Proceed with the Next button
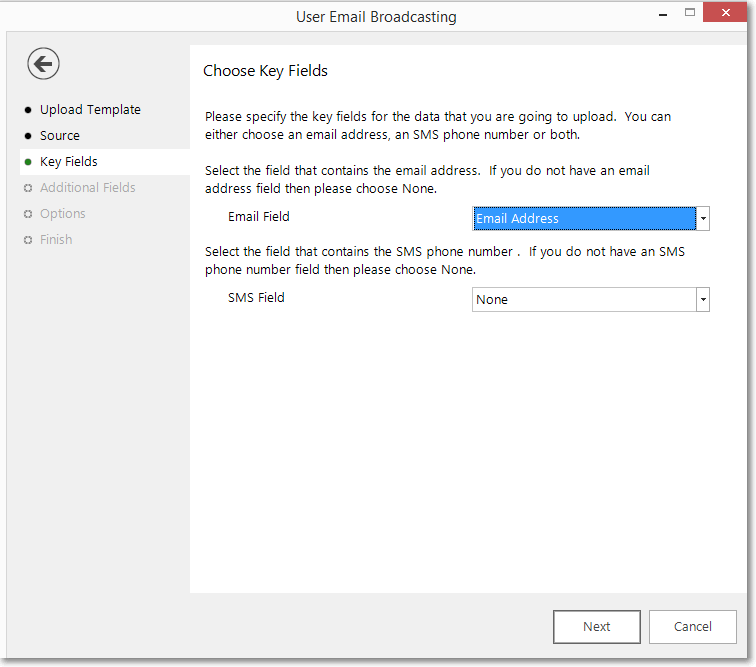756x667 pixels. pyautogui.click(x=597, y=626)
